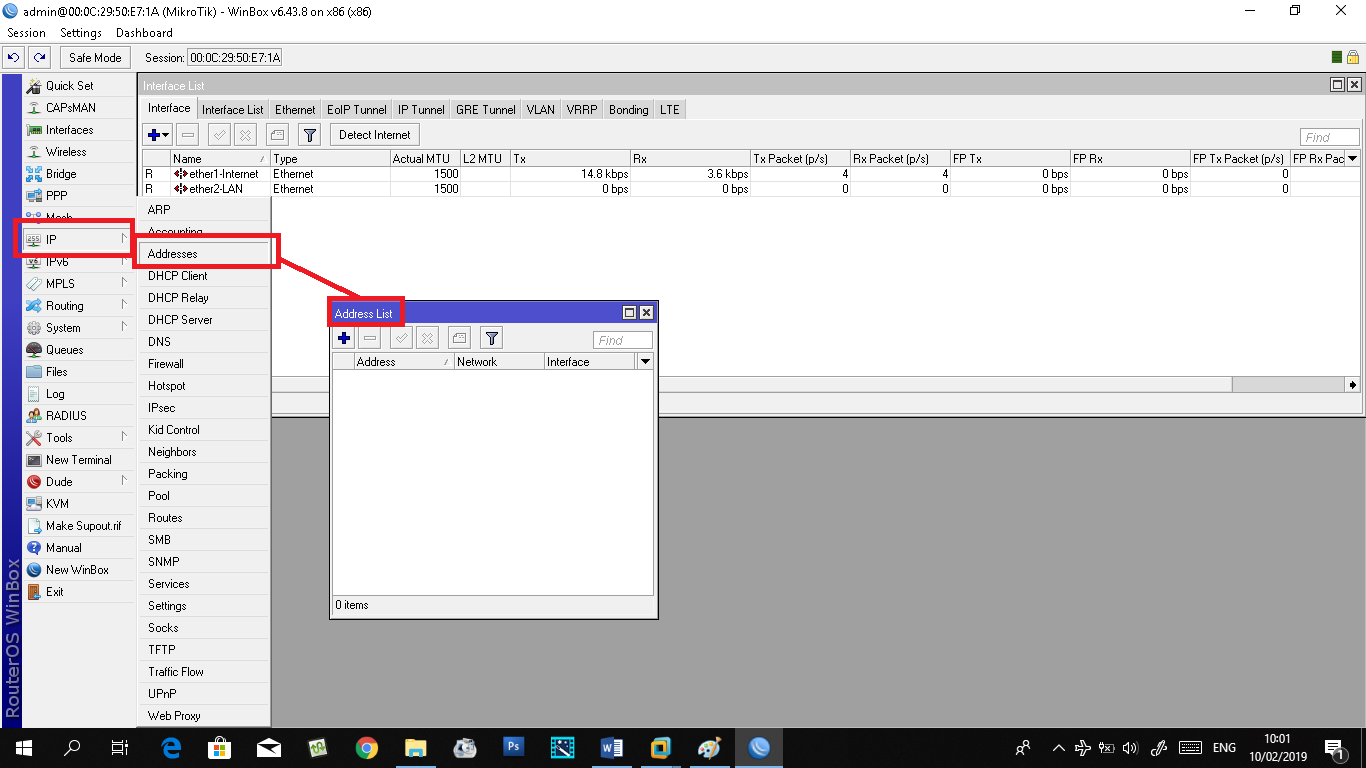This screenshot has height=768, width=1366.
Task: Select DHCP Client in IP submenu
Action: pos(204,276)
